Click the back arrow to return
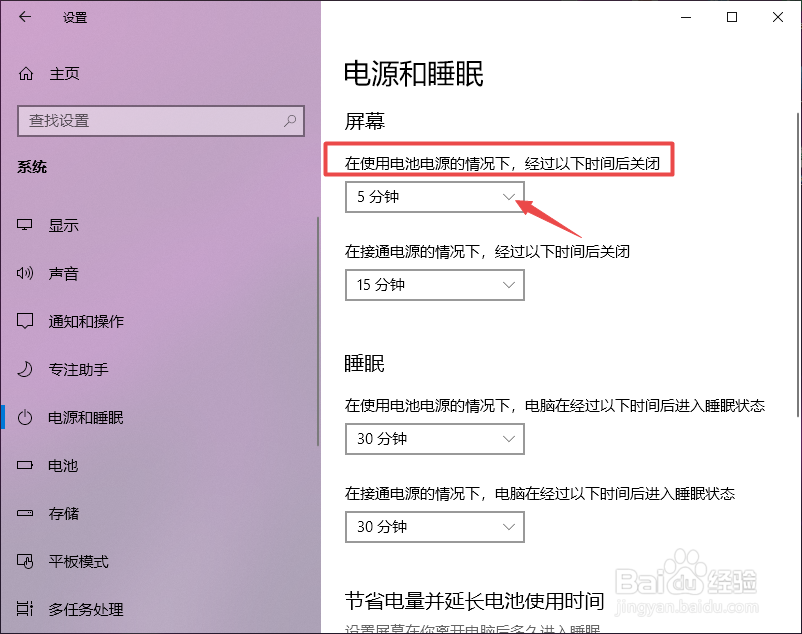 pyautogui.click(x=24, y=17)
